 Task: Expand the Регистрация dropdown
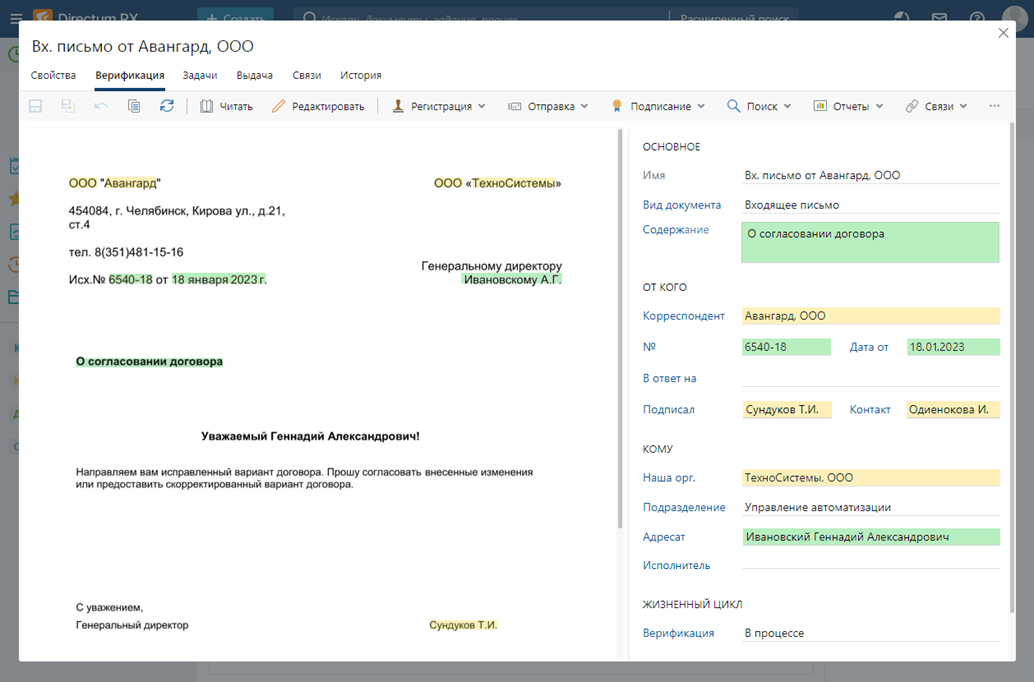(438, 106)
